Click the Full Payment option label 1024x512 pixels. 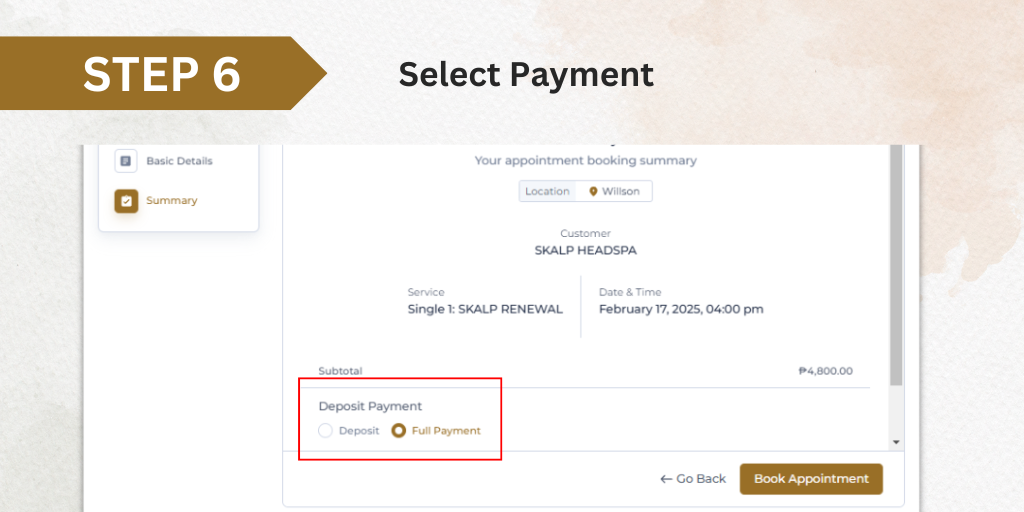coord(446,431)
